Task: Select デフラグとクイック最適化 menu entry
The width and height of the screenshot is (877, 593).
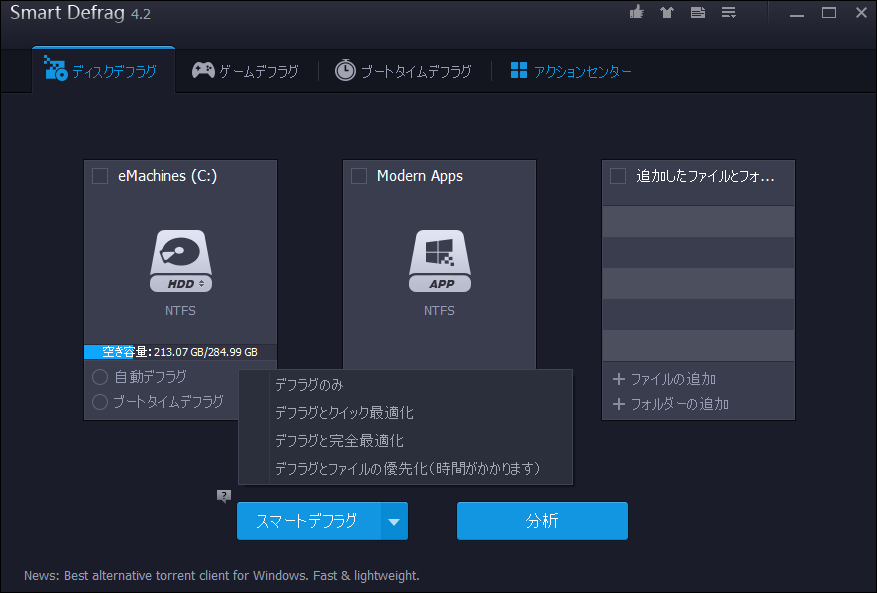Action: tap(406, 413)
